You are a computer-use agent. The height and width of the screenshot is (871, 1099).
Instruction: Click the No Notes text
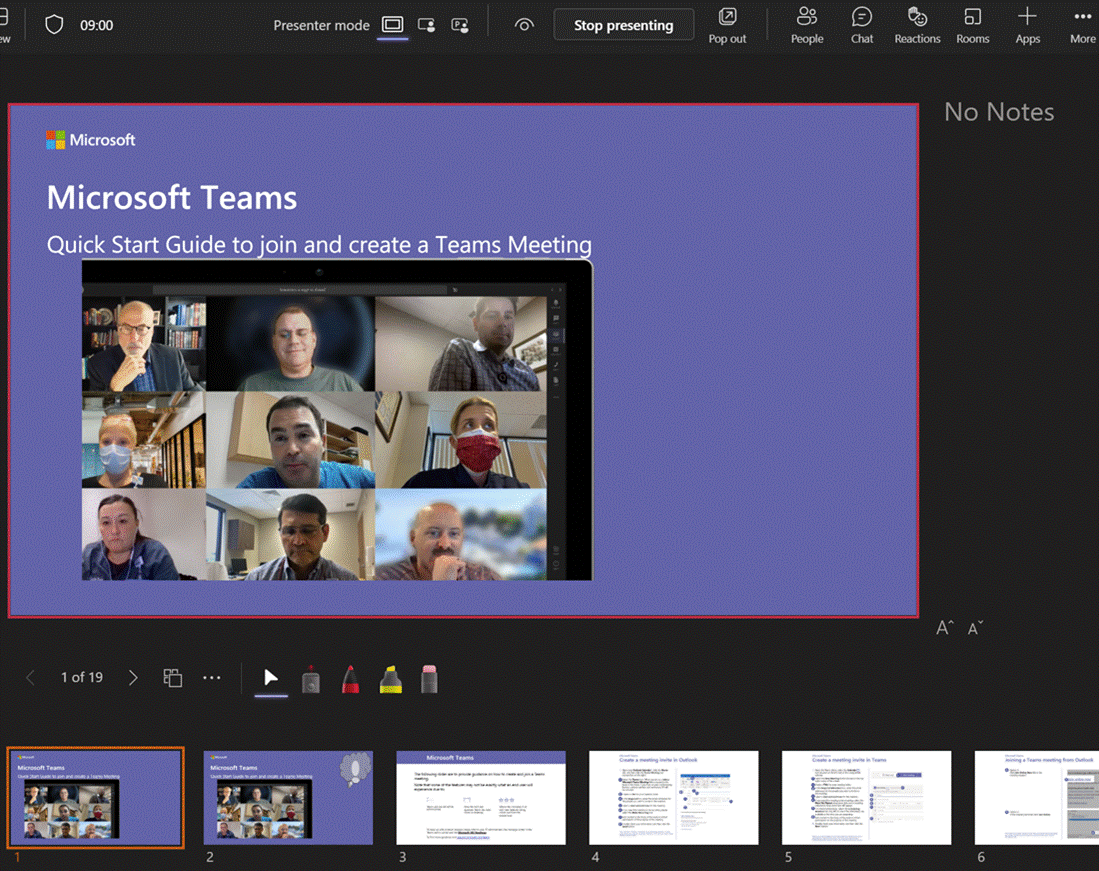click(x=999, y=112)
